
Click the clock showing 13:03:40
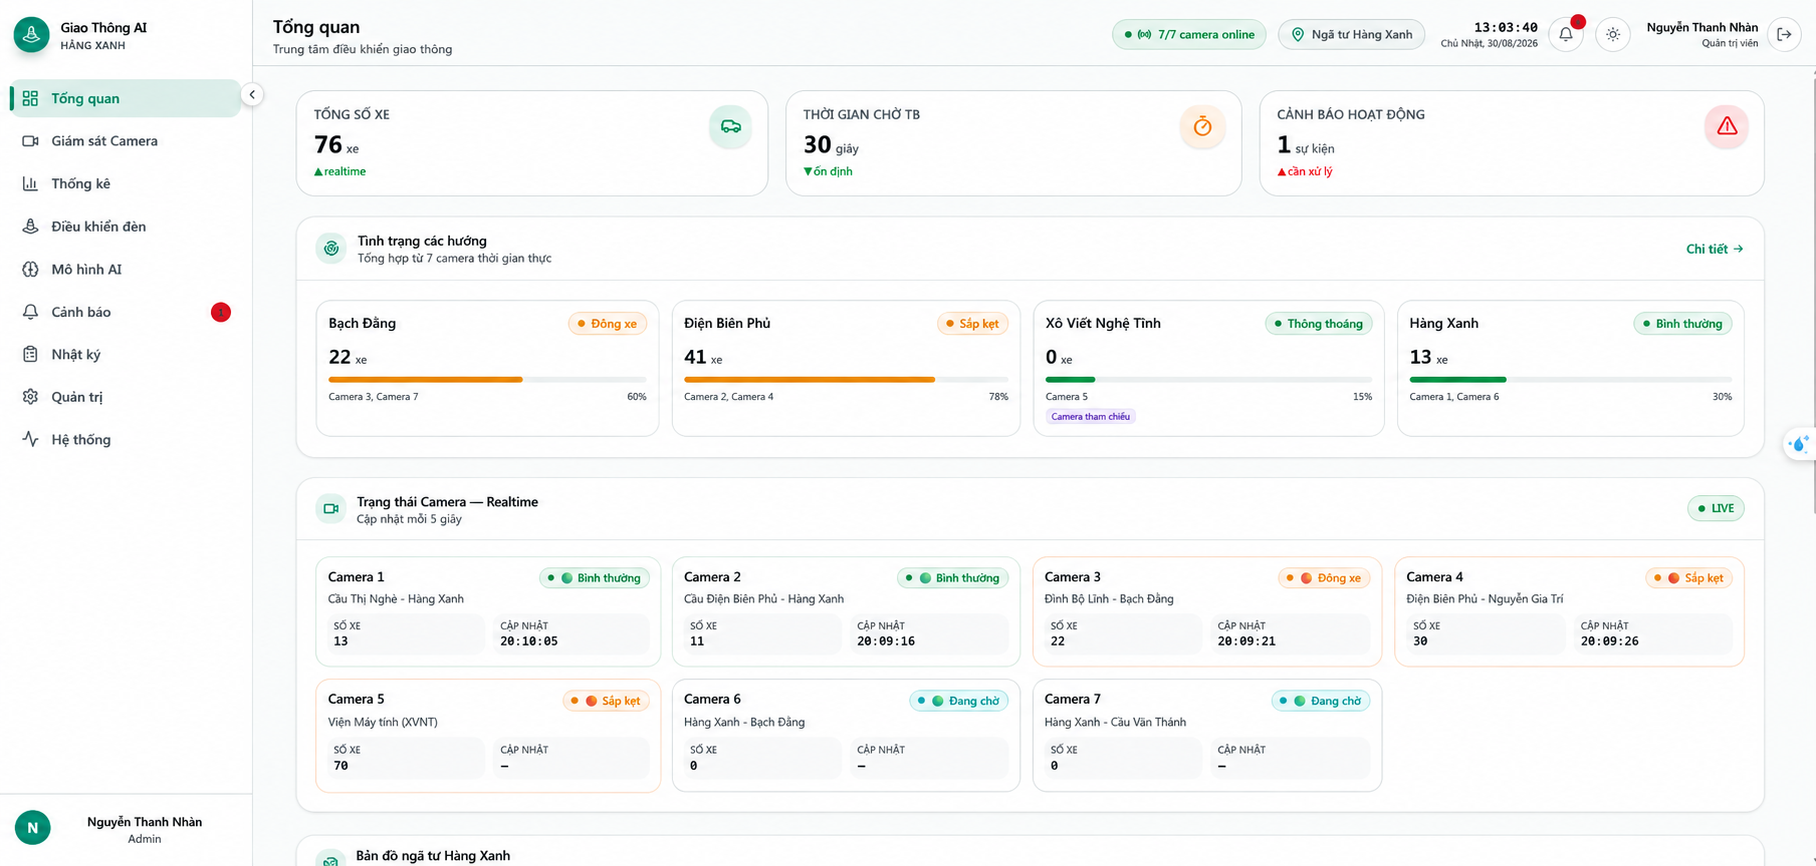1505,27
